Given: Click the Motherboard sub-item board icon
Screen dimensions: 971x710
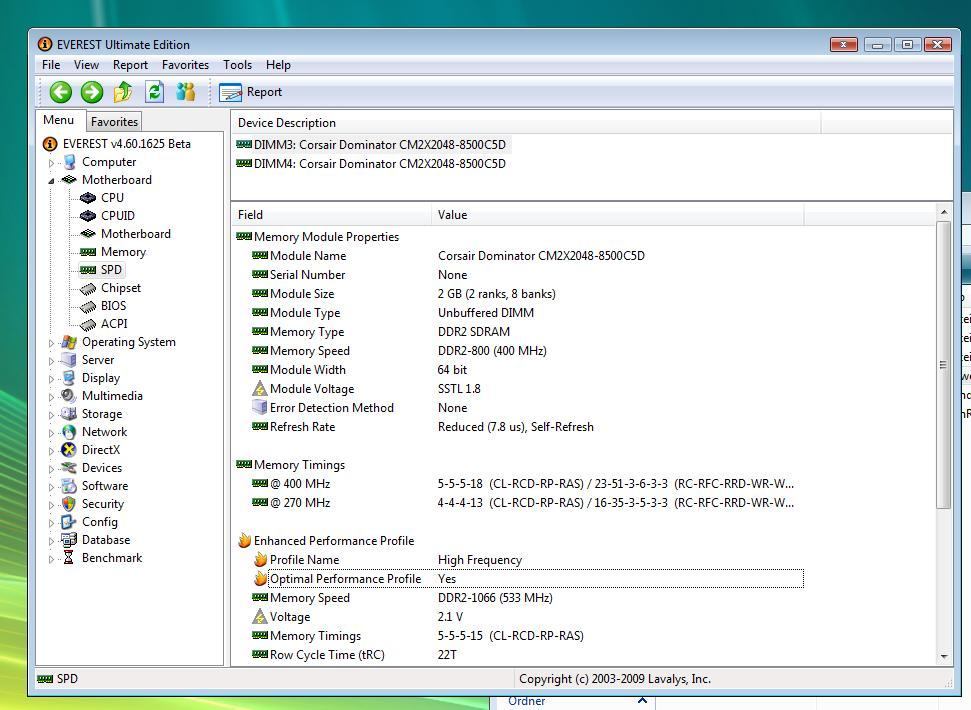Looking at the screenshot, I should 88,234.
